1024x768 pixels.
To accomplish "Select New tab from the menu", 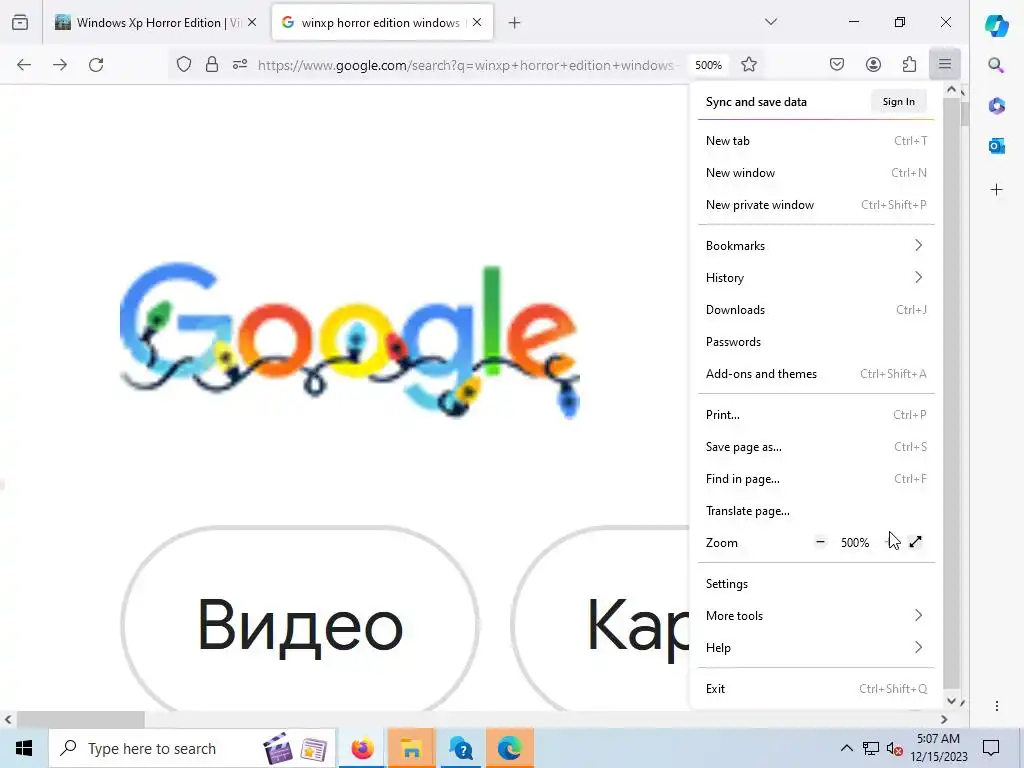I will (816, 140).
